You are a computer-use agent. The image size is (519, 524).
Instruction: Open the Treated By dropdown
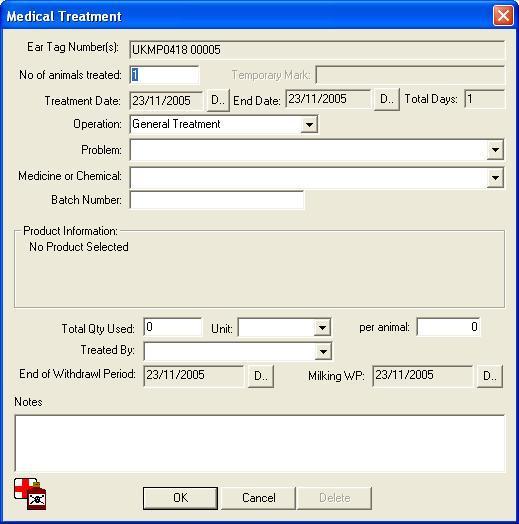pos(323,351)
